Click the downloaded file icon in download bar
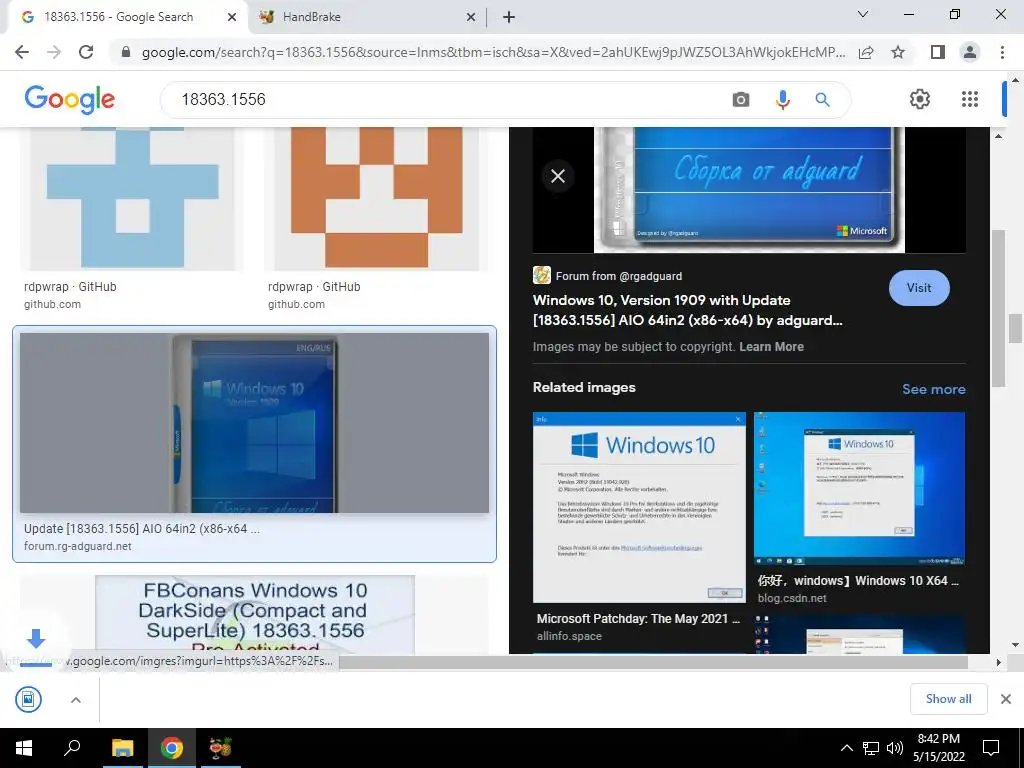Image resolution: width=1024 pixels, height=768 pixels. point(28,699)
